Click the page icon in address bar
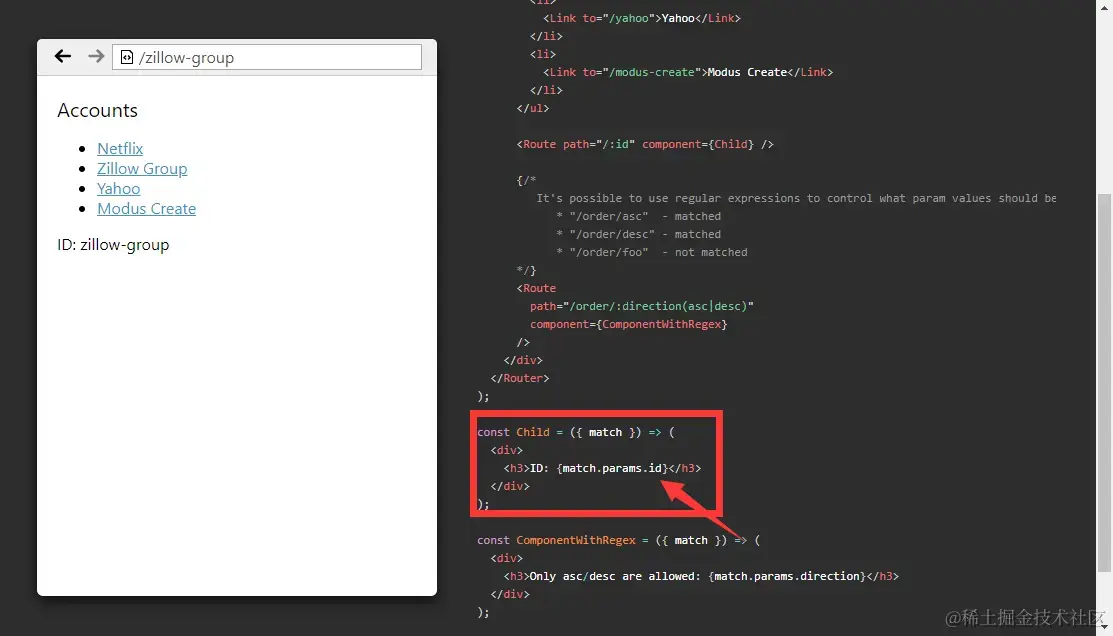The image size is (1113, 636). [126, 57]
